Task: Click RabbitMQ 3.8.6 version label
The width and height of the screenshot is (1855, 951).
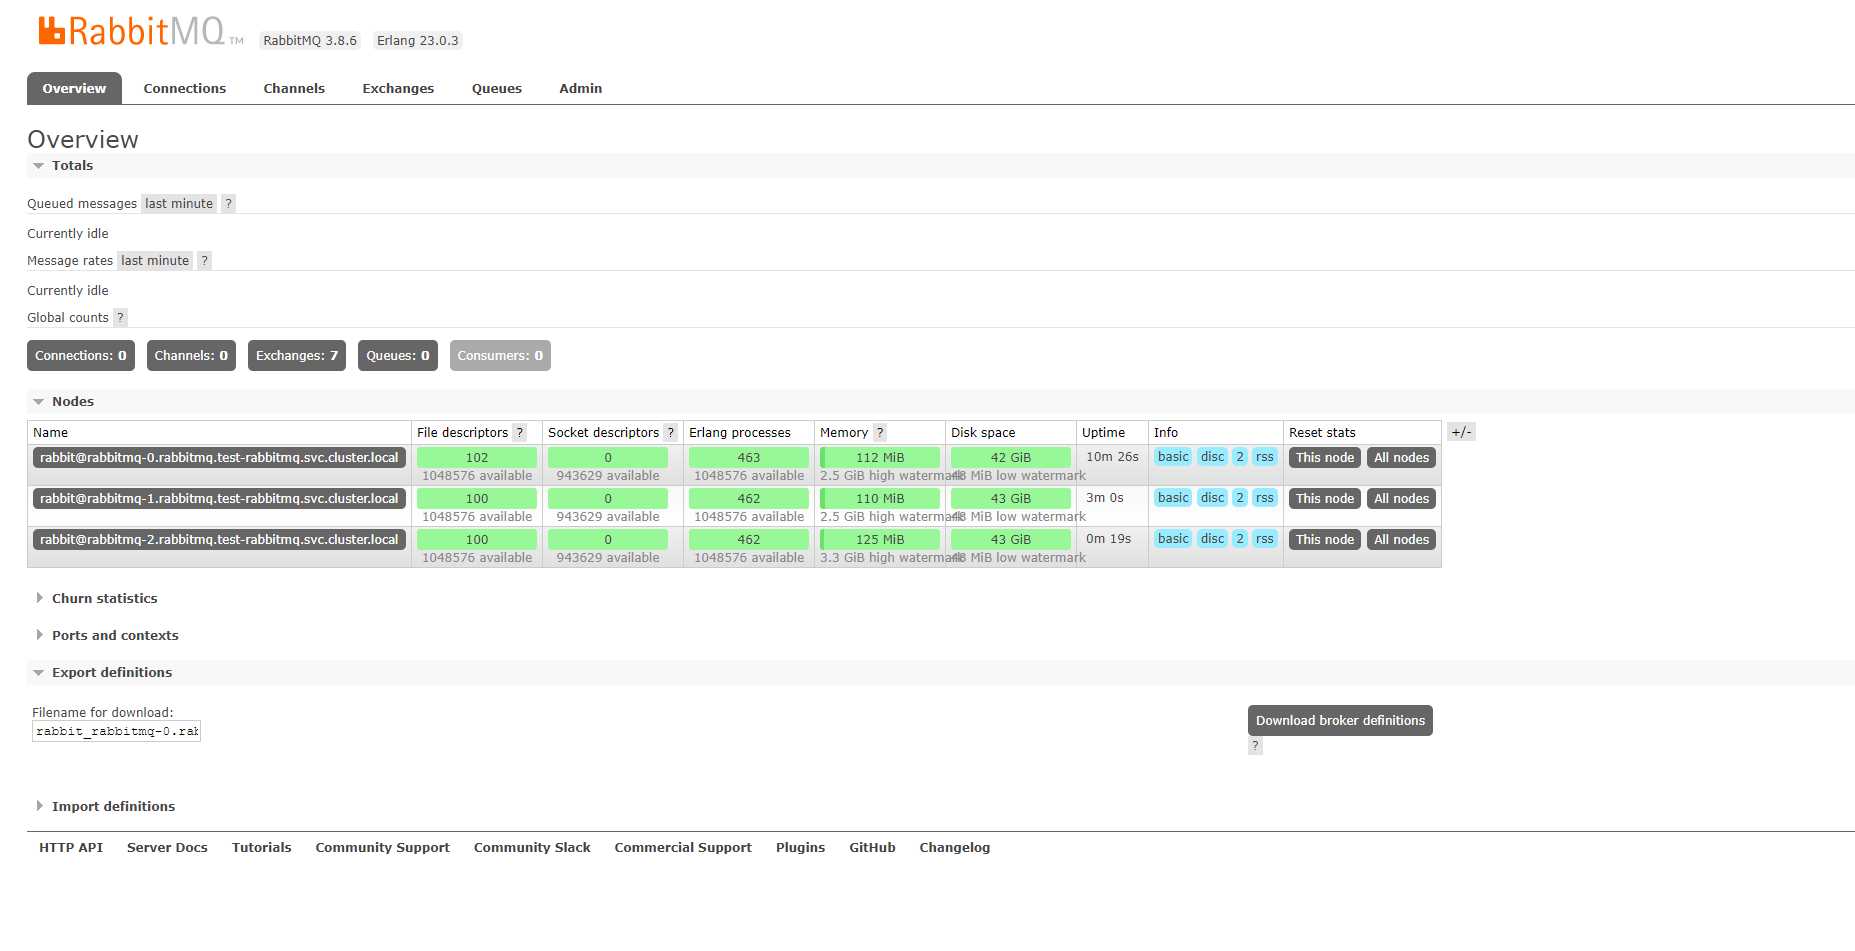Action: pyautogui.click(x=310, y=41)
